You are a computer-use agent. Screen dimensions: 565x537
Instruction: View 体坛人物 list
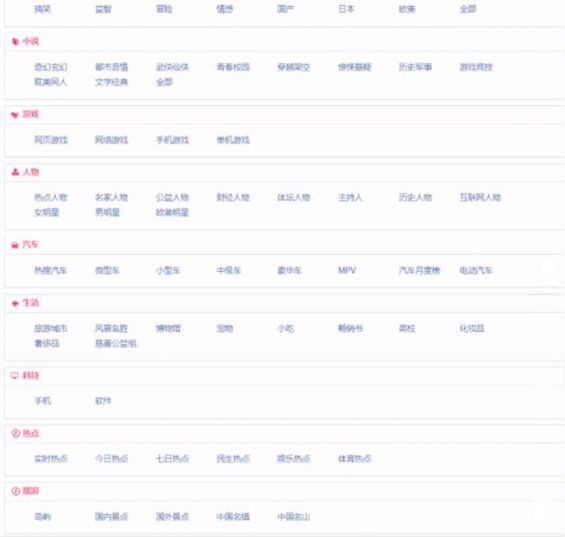(294, 198)
